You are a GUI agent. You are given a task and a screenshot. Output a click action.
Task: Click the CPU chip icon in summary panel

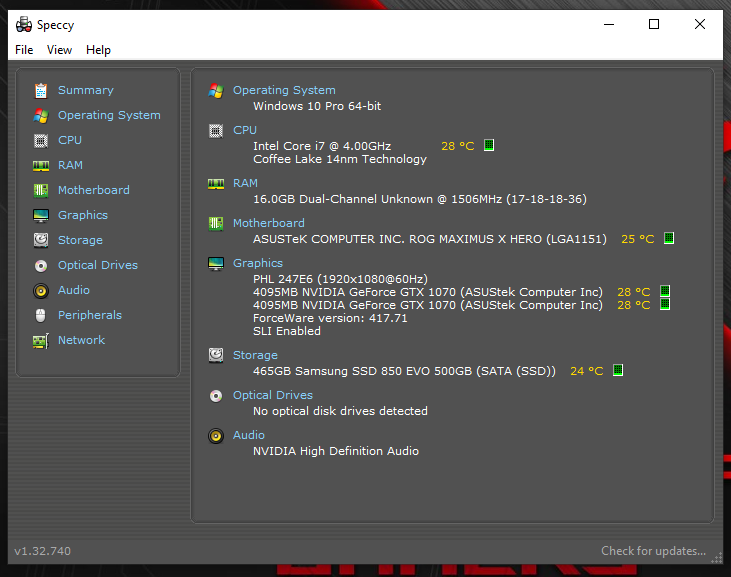point(216,131)
